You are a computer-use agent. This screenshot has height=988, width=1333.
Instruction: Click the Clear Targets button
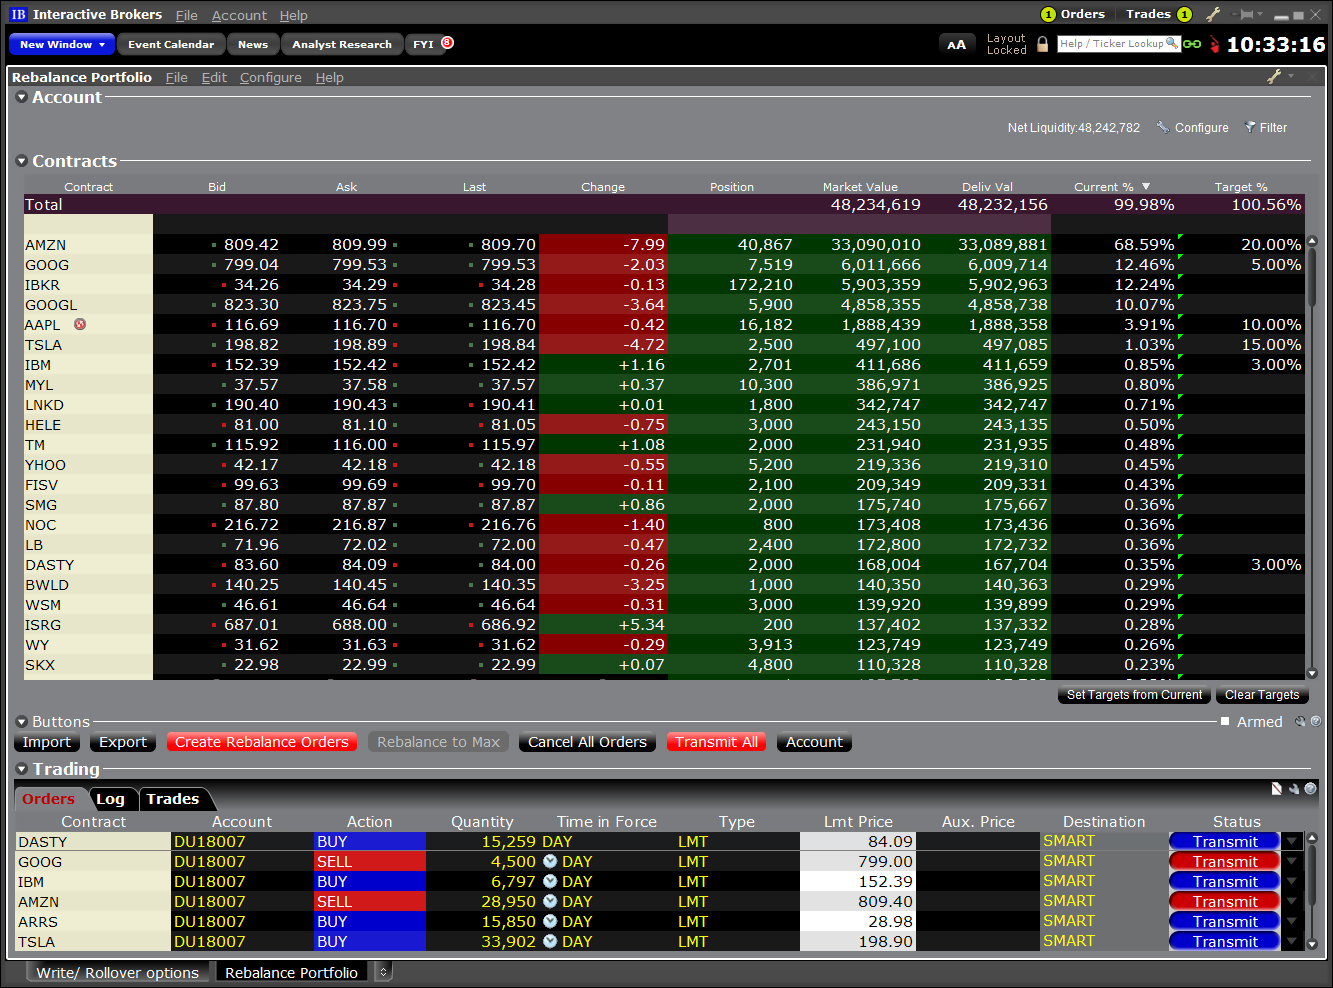[1261, 695]
